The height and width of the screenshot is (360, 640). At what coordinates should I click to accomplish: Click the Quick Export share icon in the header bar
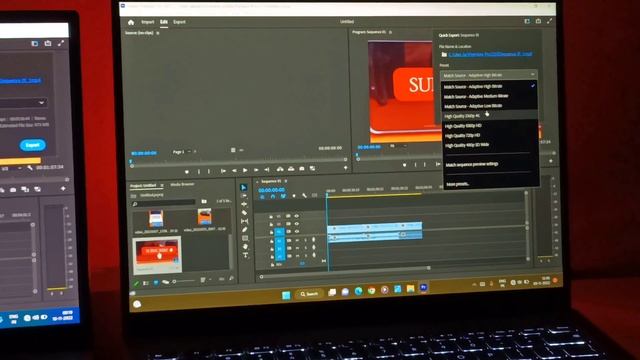538,21
